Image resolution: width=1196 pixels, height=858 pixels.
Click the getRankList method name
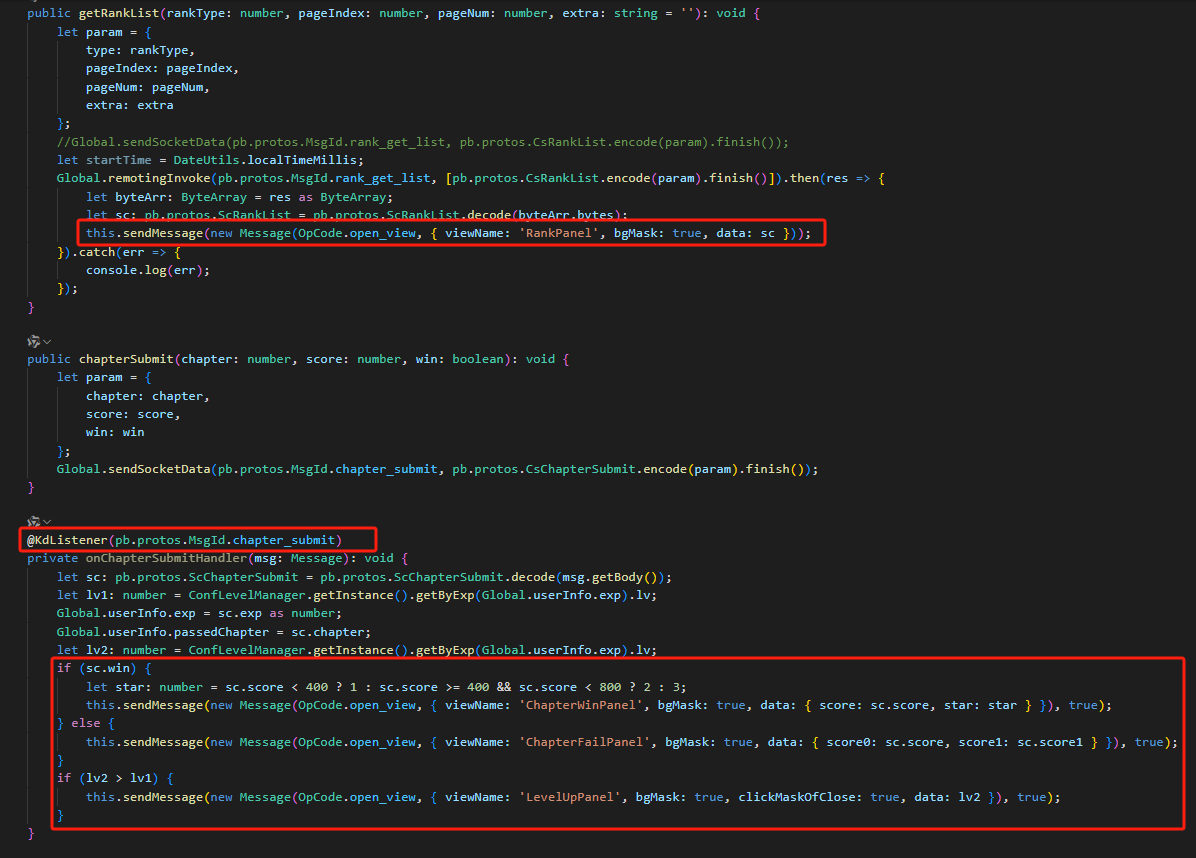(119, 13)
